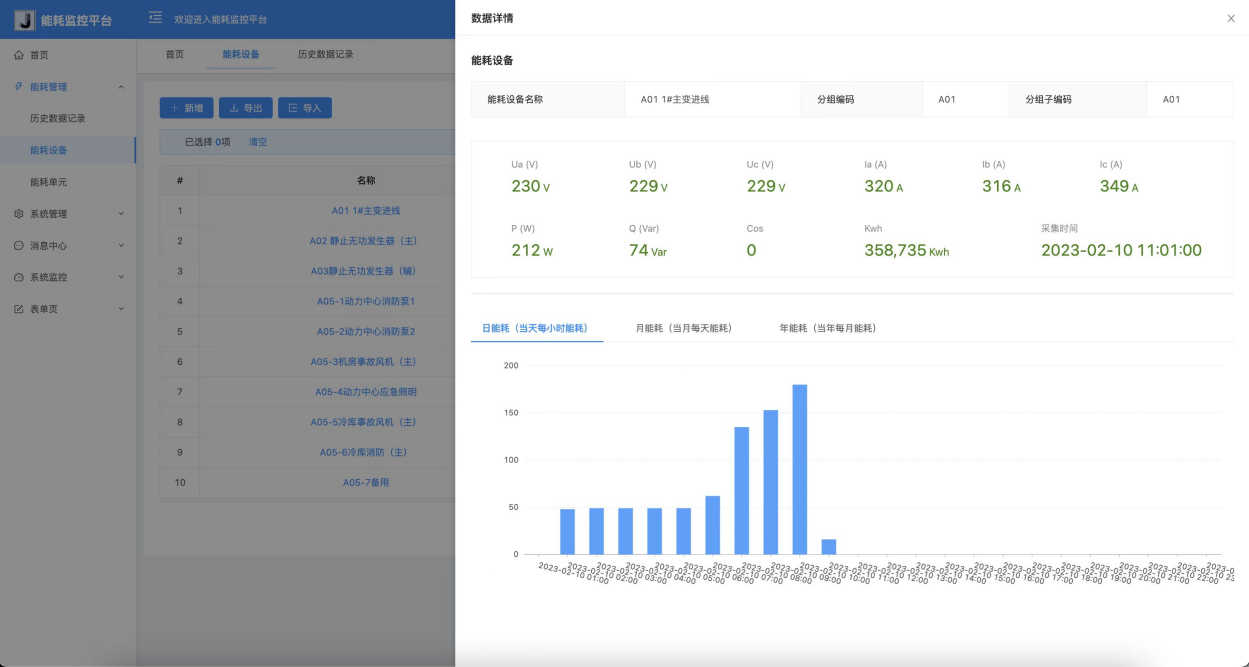1249x667 pixels.
Task: Click the system management gear icon
Action: pos(19,214)
